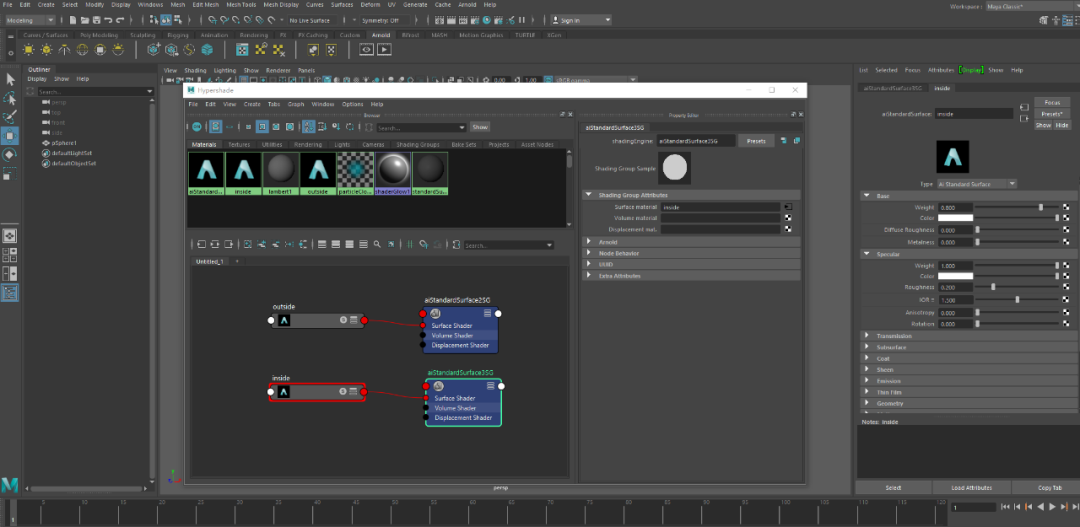Viewport: 1080px width, 527px height.
Task: Click the Show button in Hypershade browser
Action: coord(479,127)
